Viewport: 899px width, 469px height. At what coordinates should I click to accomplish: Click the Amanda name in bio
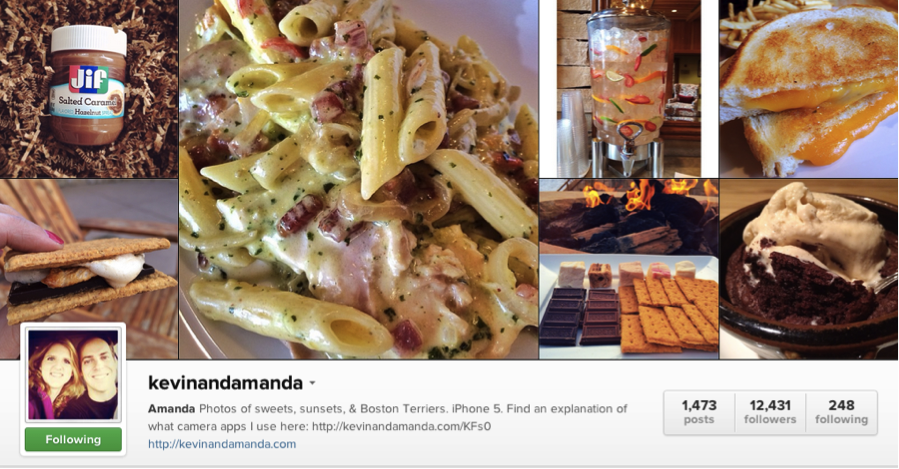coord(171,409)
